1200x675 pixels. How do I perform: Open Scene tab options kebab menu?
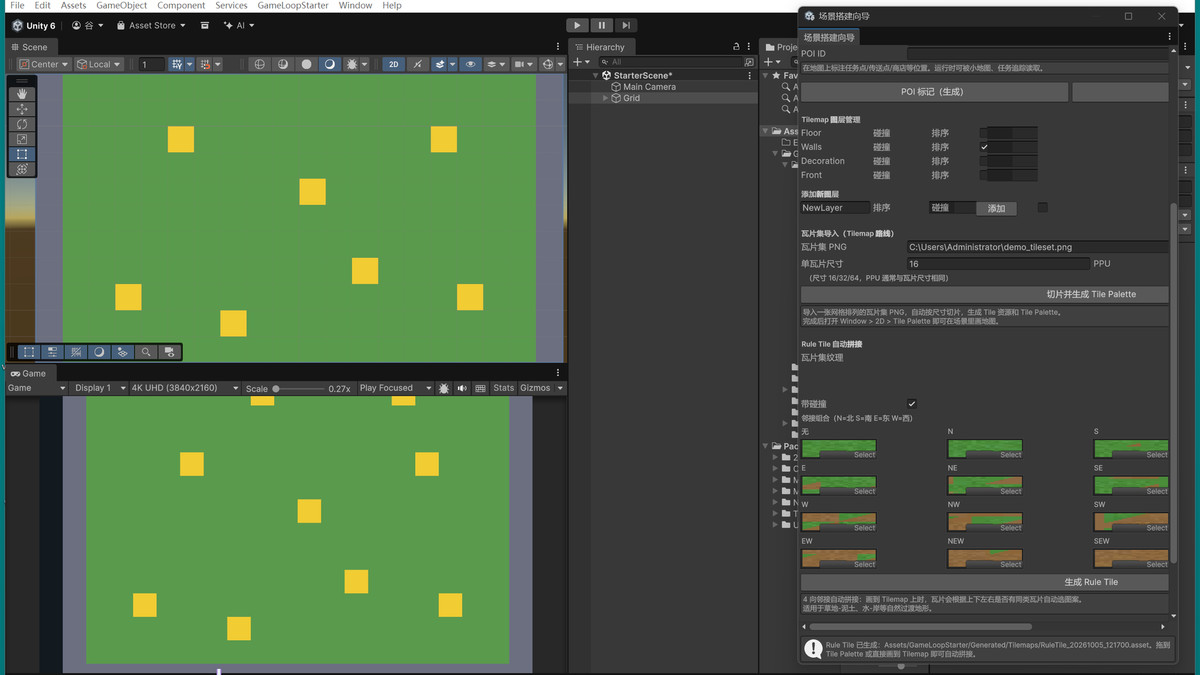click(558, 46)
